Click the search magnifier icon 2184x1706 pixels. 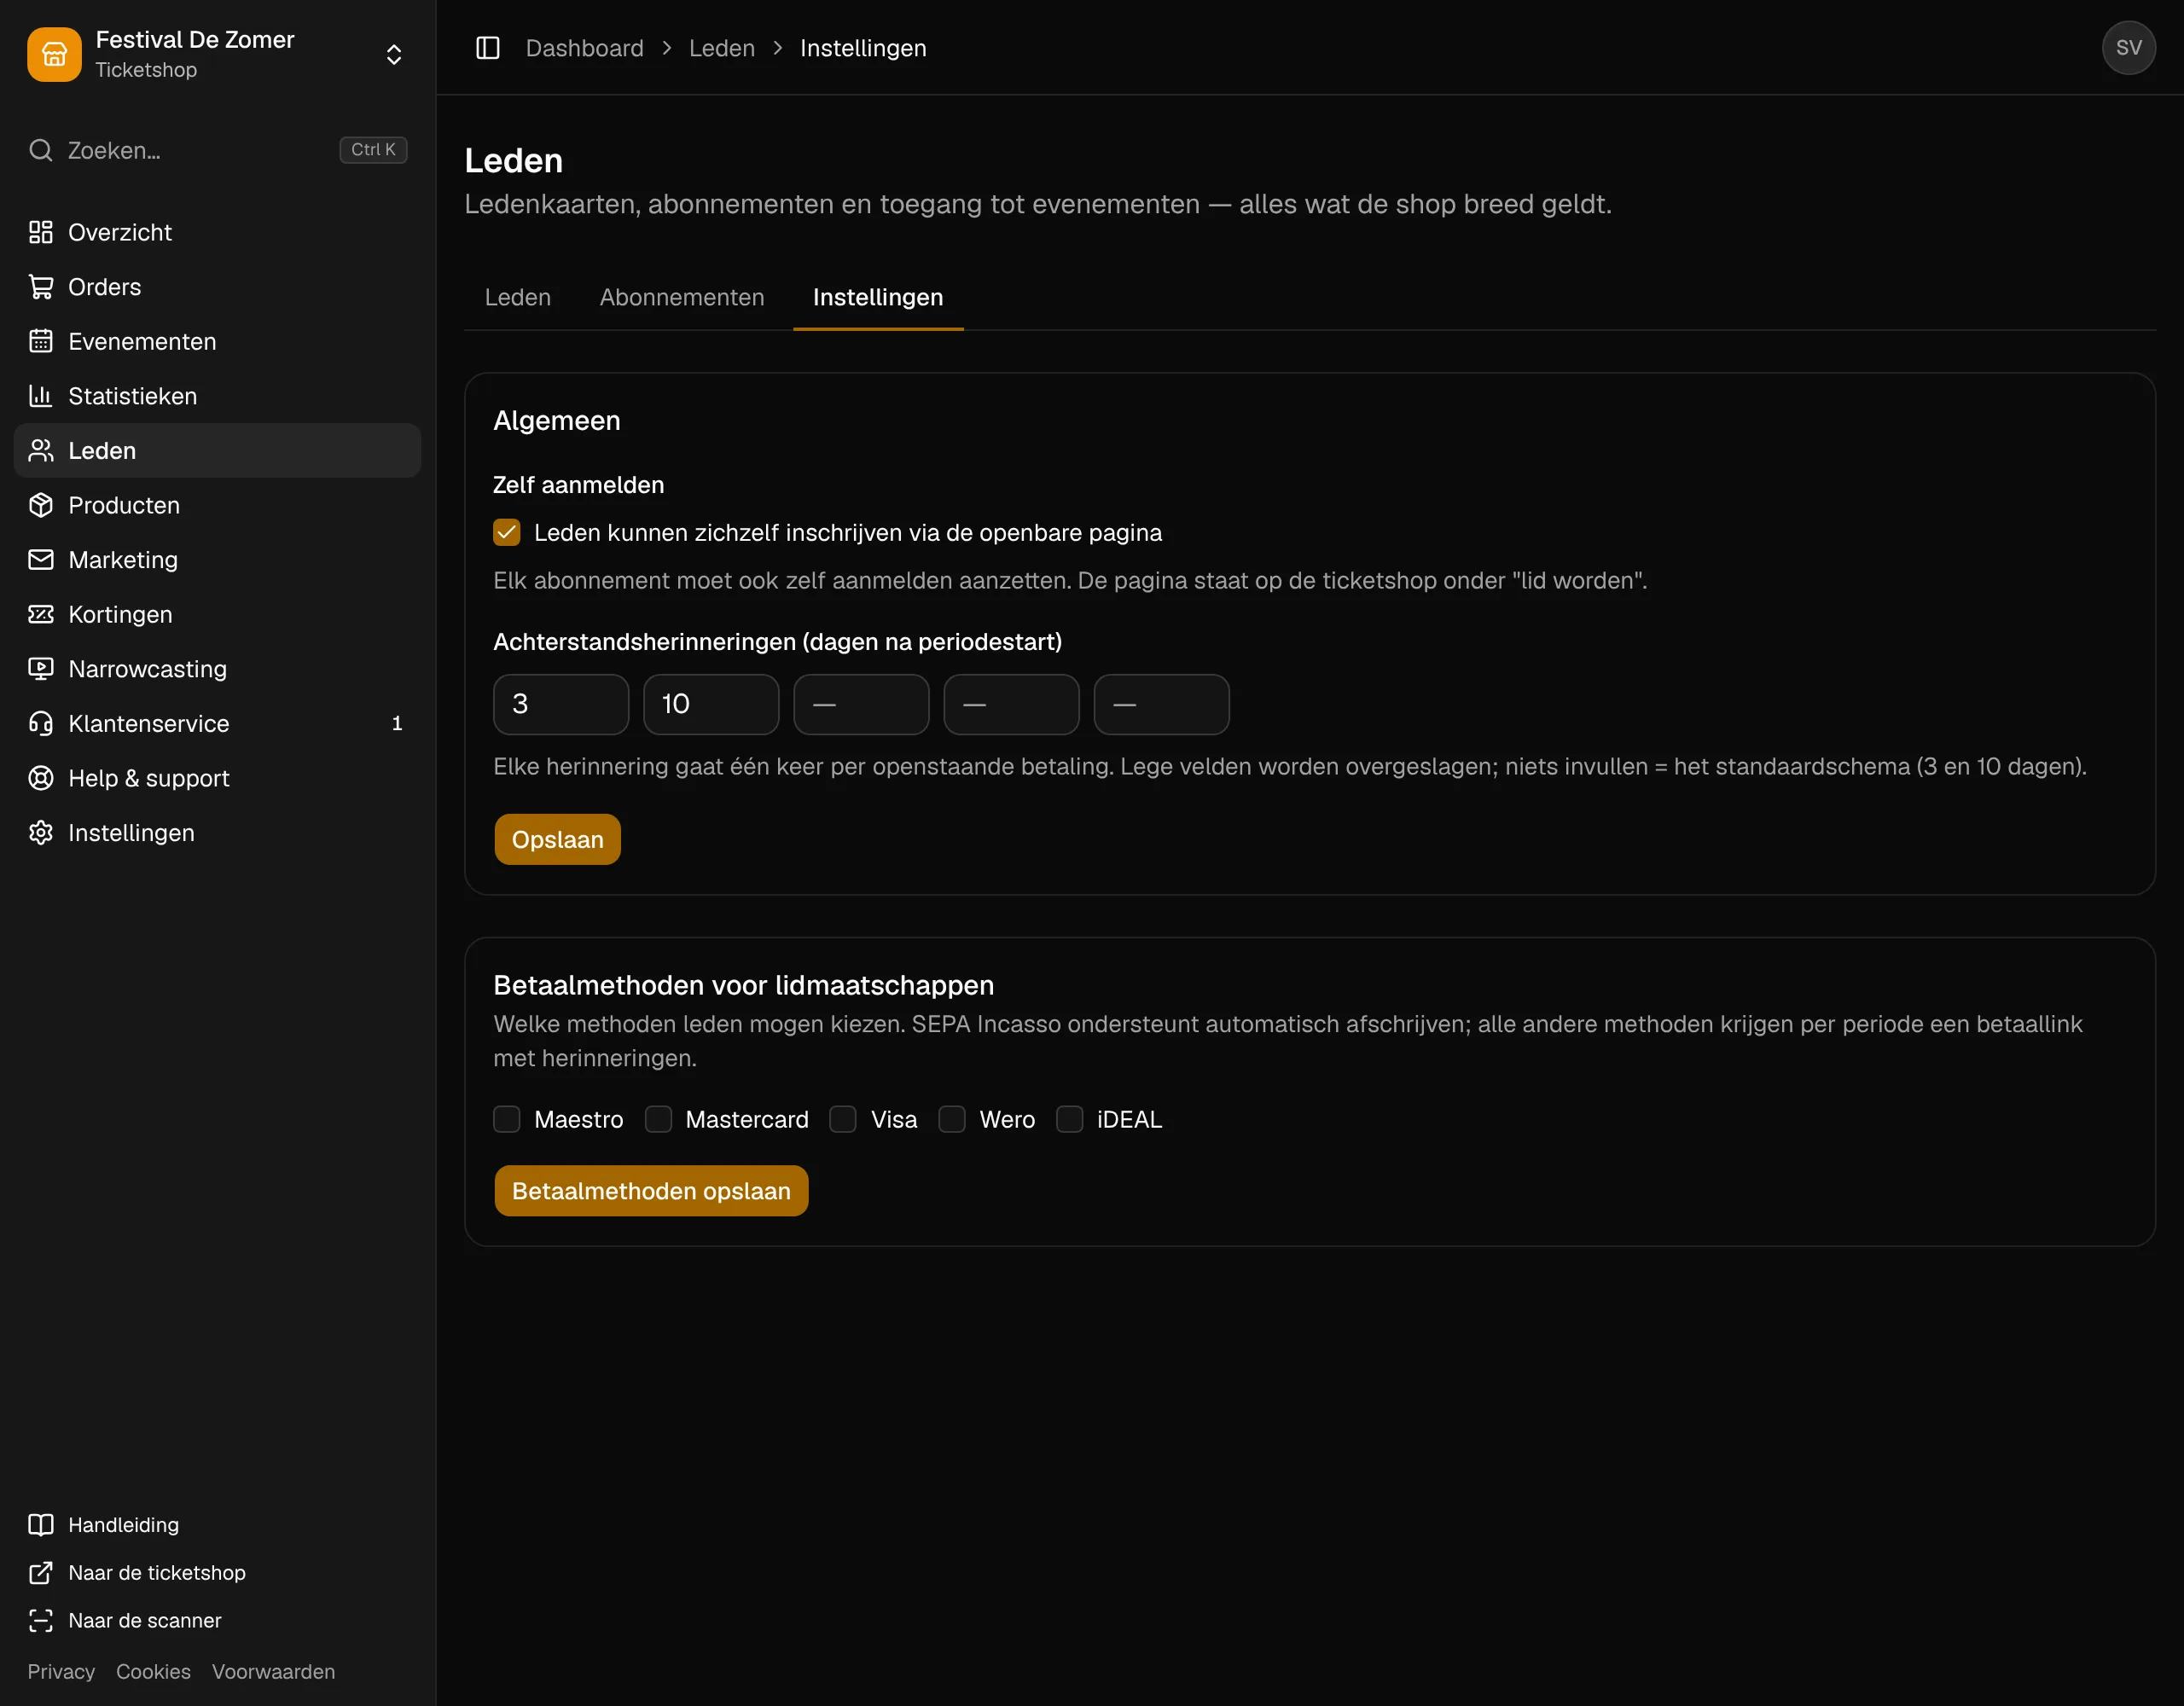click(41, 150)
